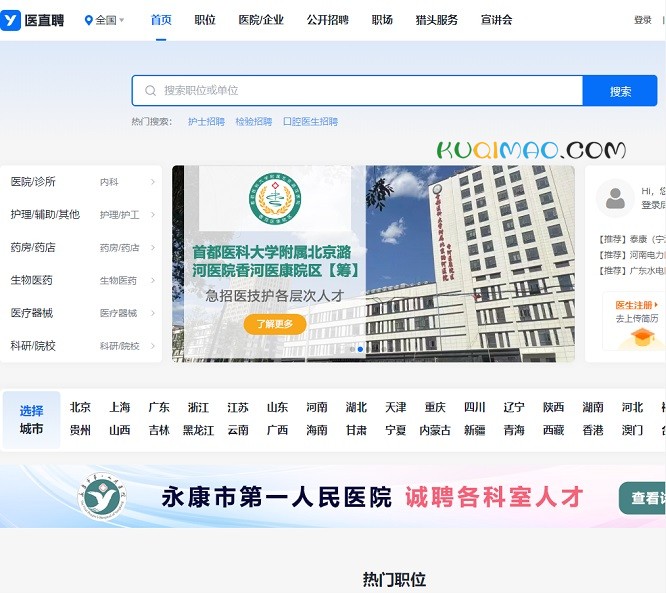This screenshot has height=593, width=666.
Task: Select region 香港
Action: pos(593,430)
